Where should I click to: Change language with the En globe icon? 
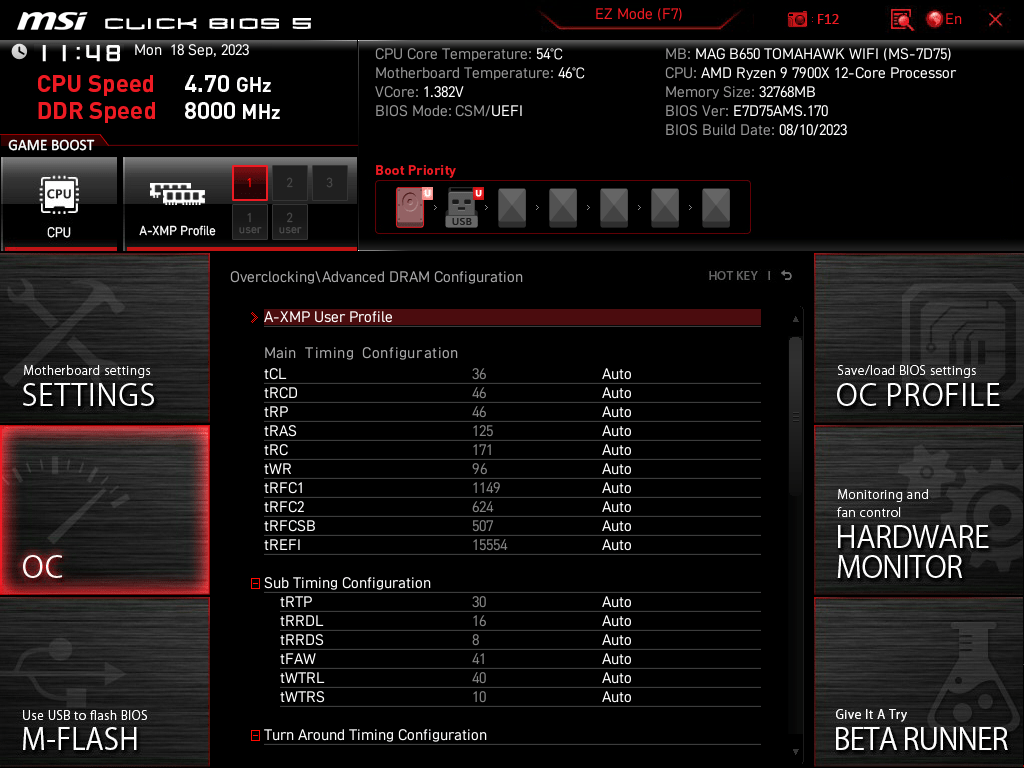click(x=944, y=20)
